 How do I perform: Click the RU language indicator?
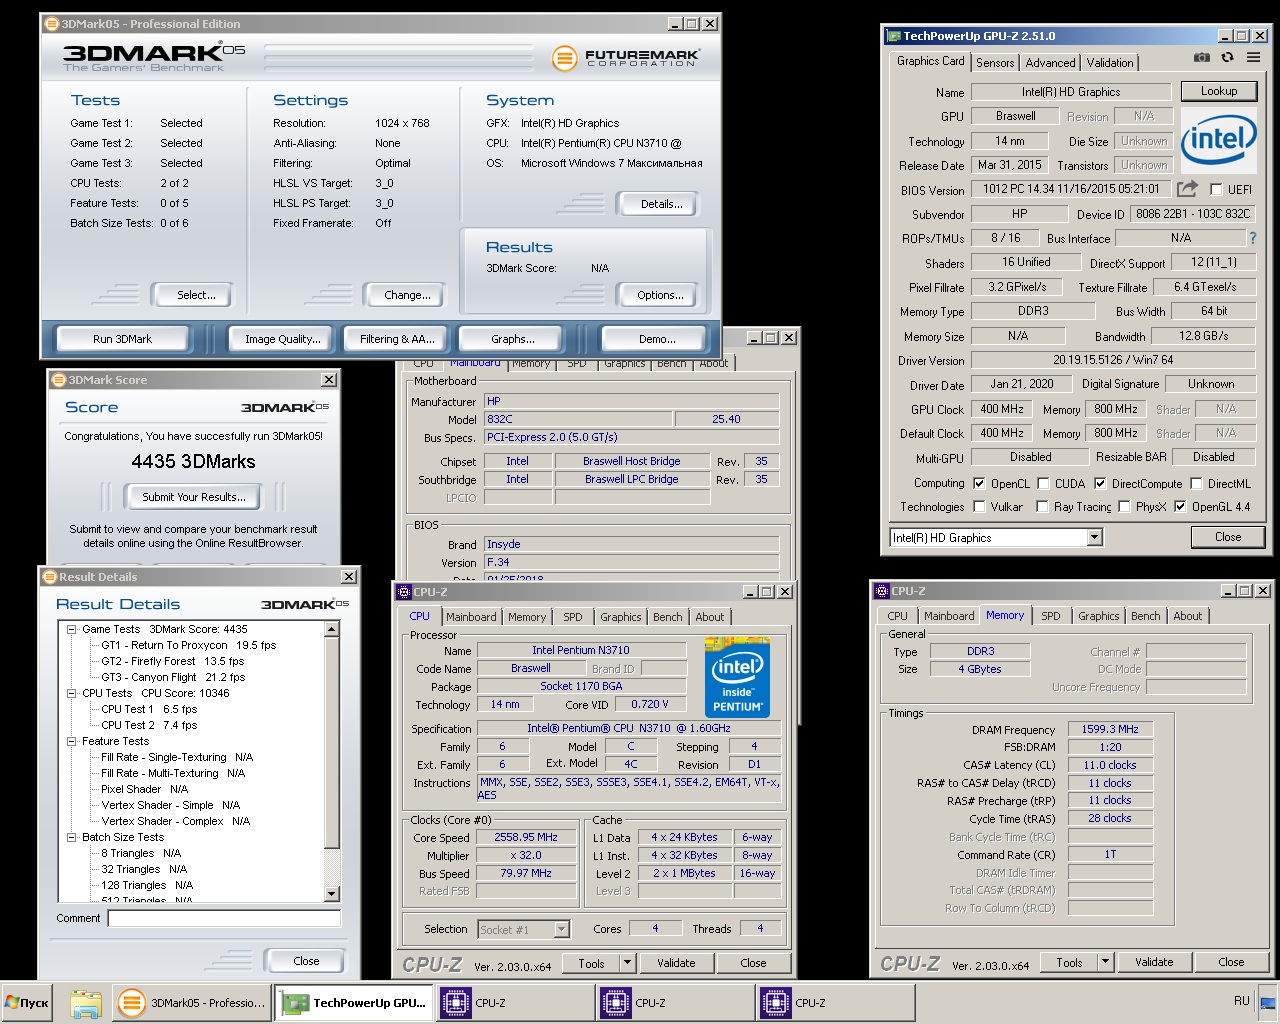(x=1241, y=1000)
